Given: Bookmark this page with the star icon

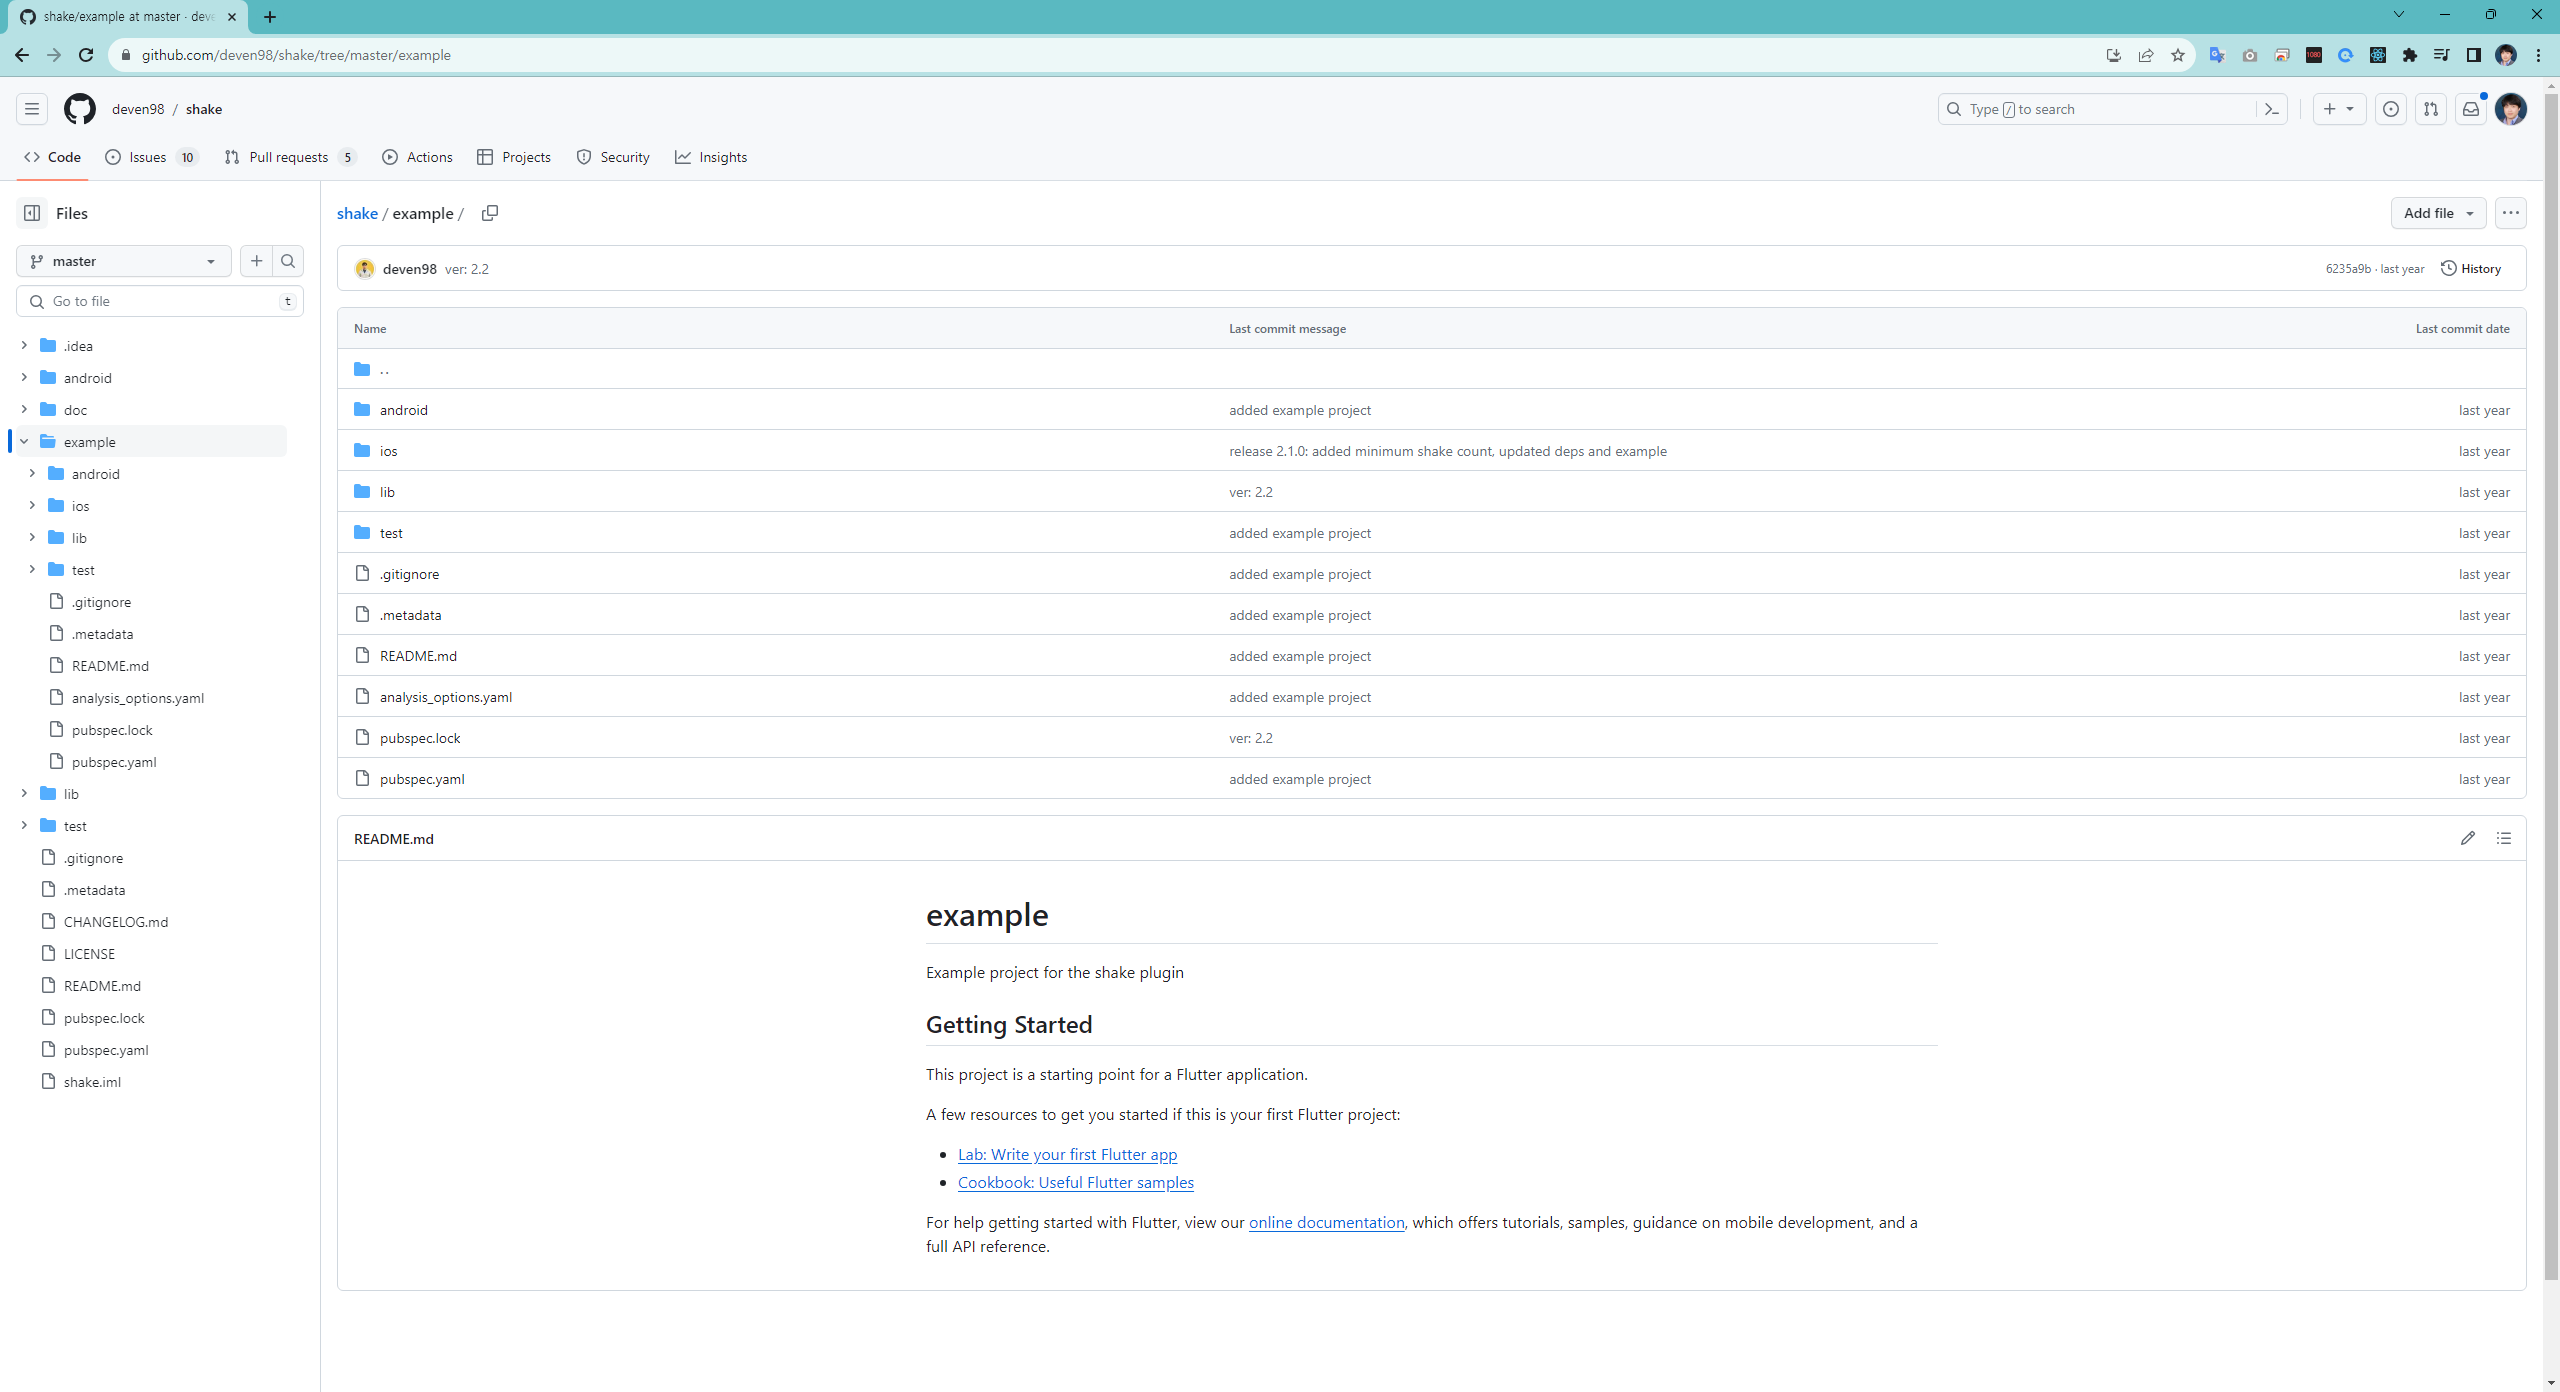Looking at the screenshot, I should coord(2177,55).
